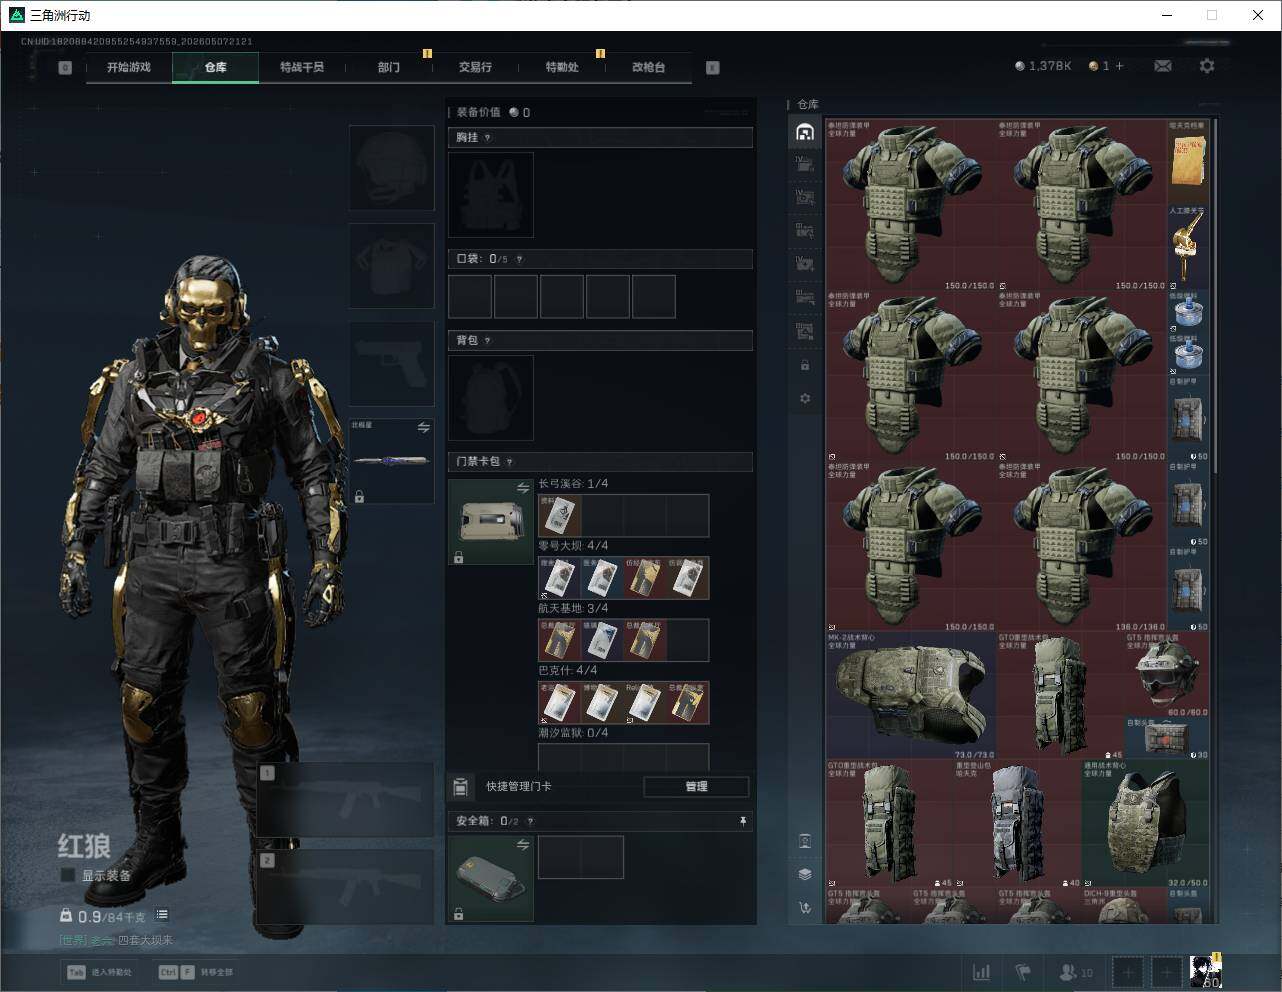Open the sixth expansion storage box tab
1282x992 pixels.
805,331
